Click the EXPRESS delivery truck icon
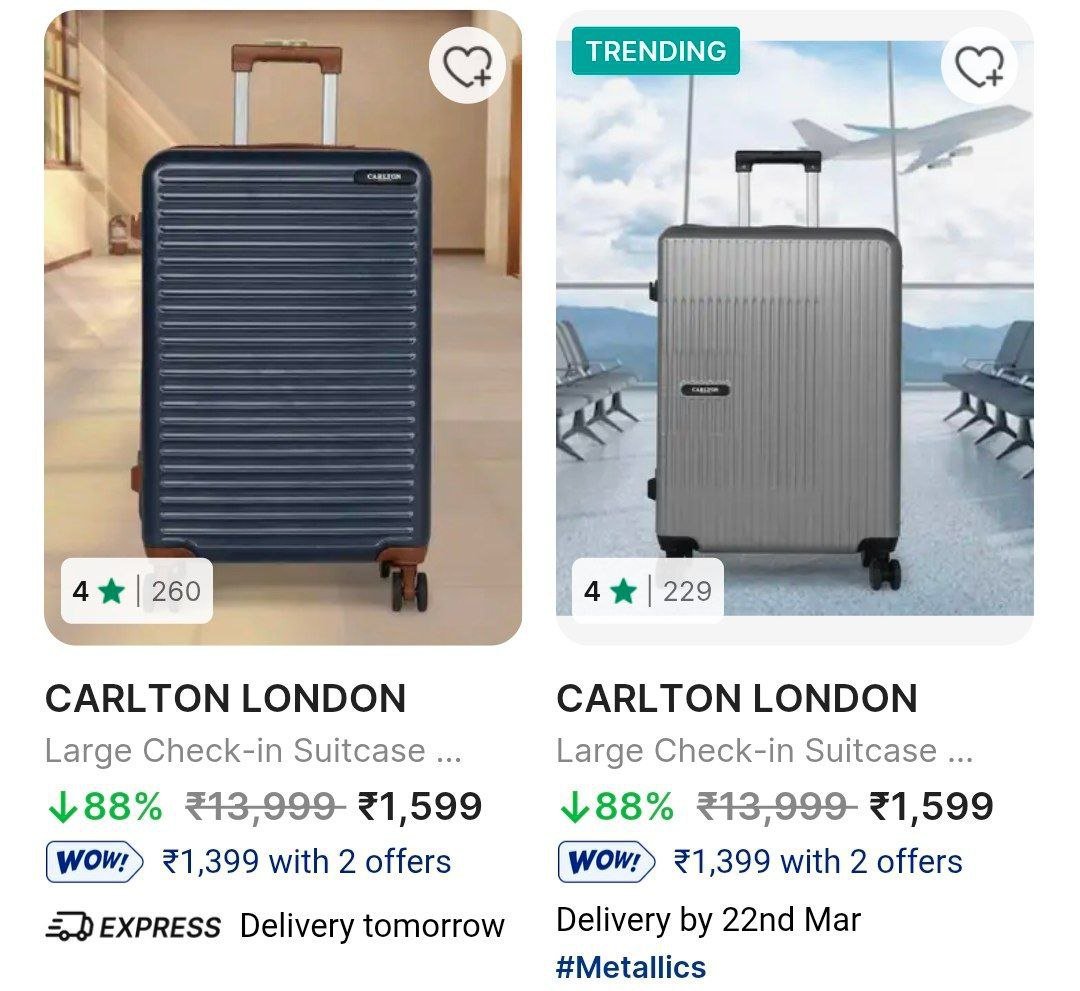The width and height of the screenshot is (1080, 991). pos(72,926)
